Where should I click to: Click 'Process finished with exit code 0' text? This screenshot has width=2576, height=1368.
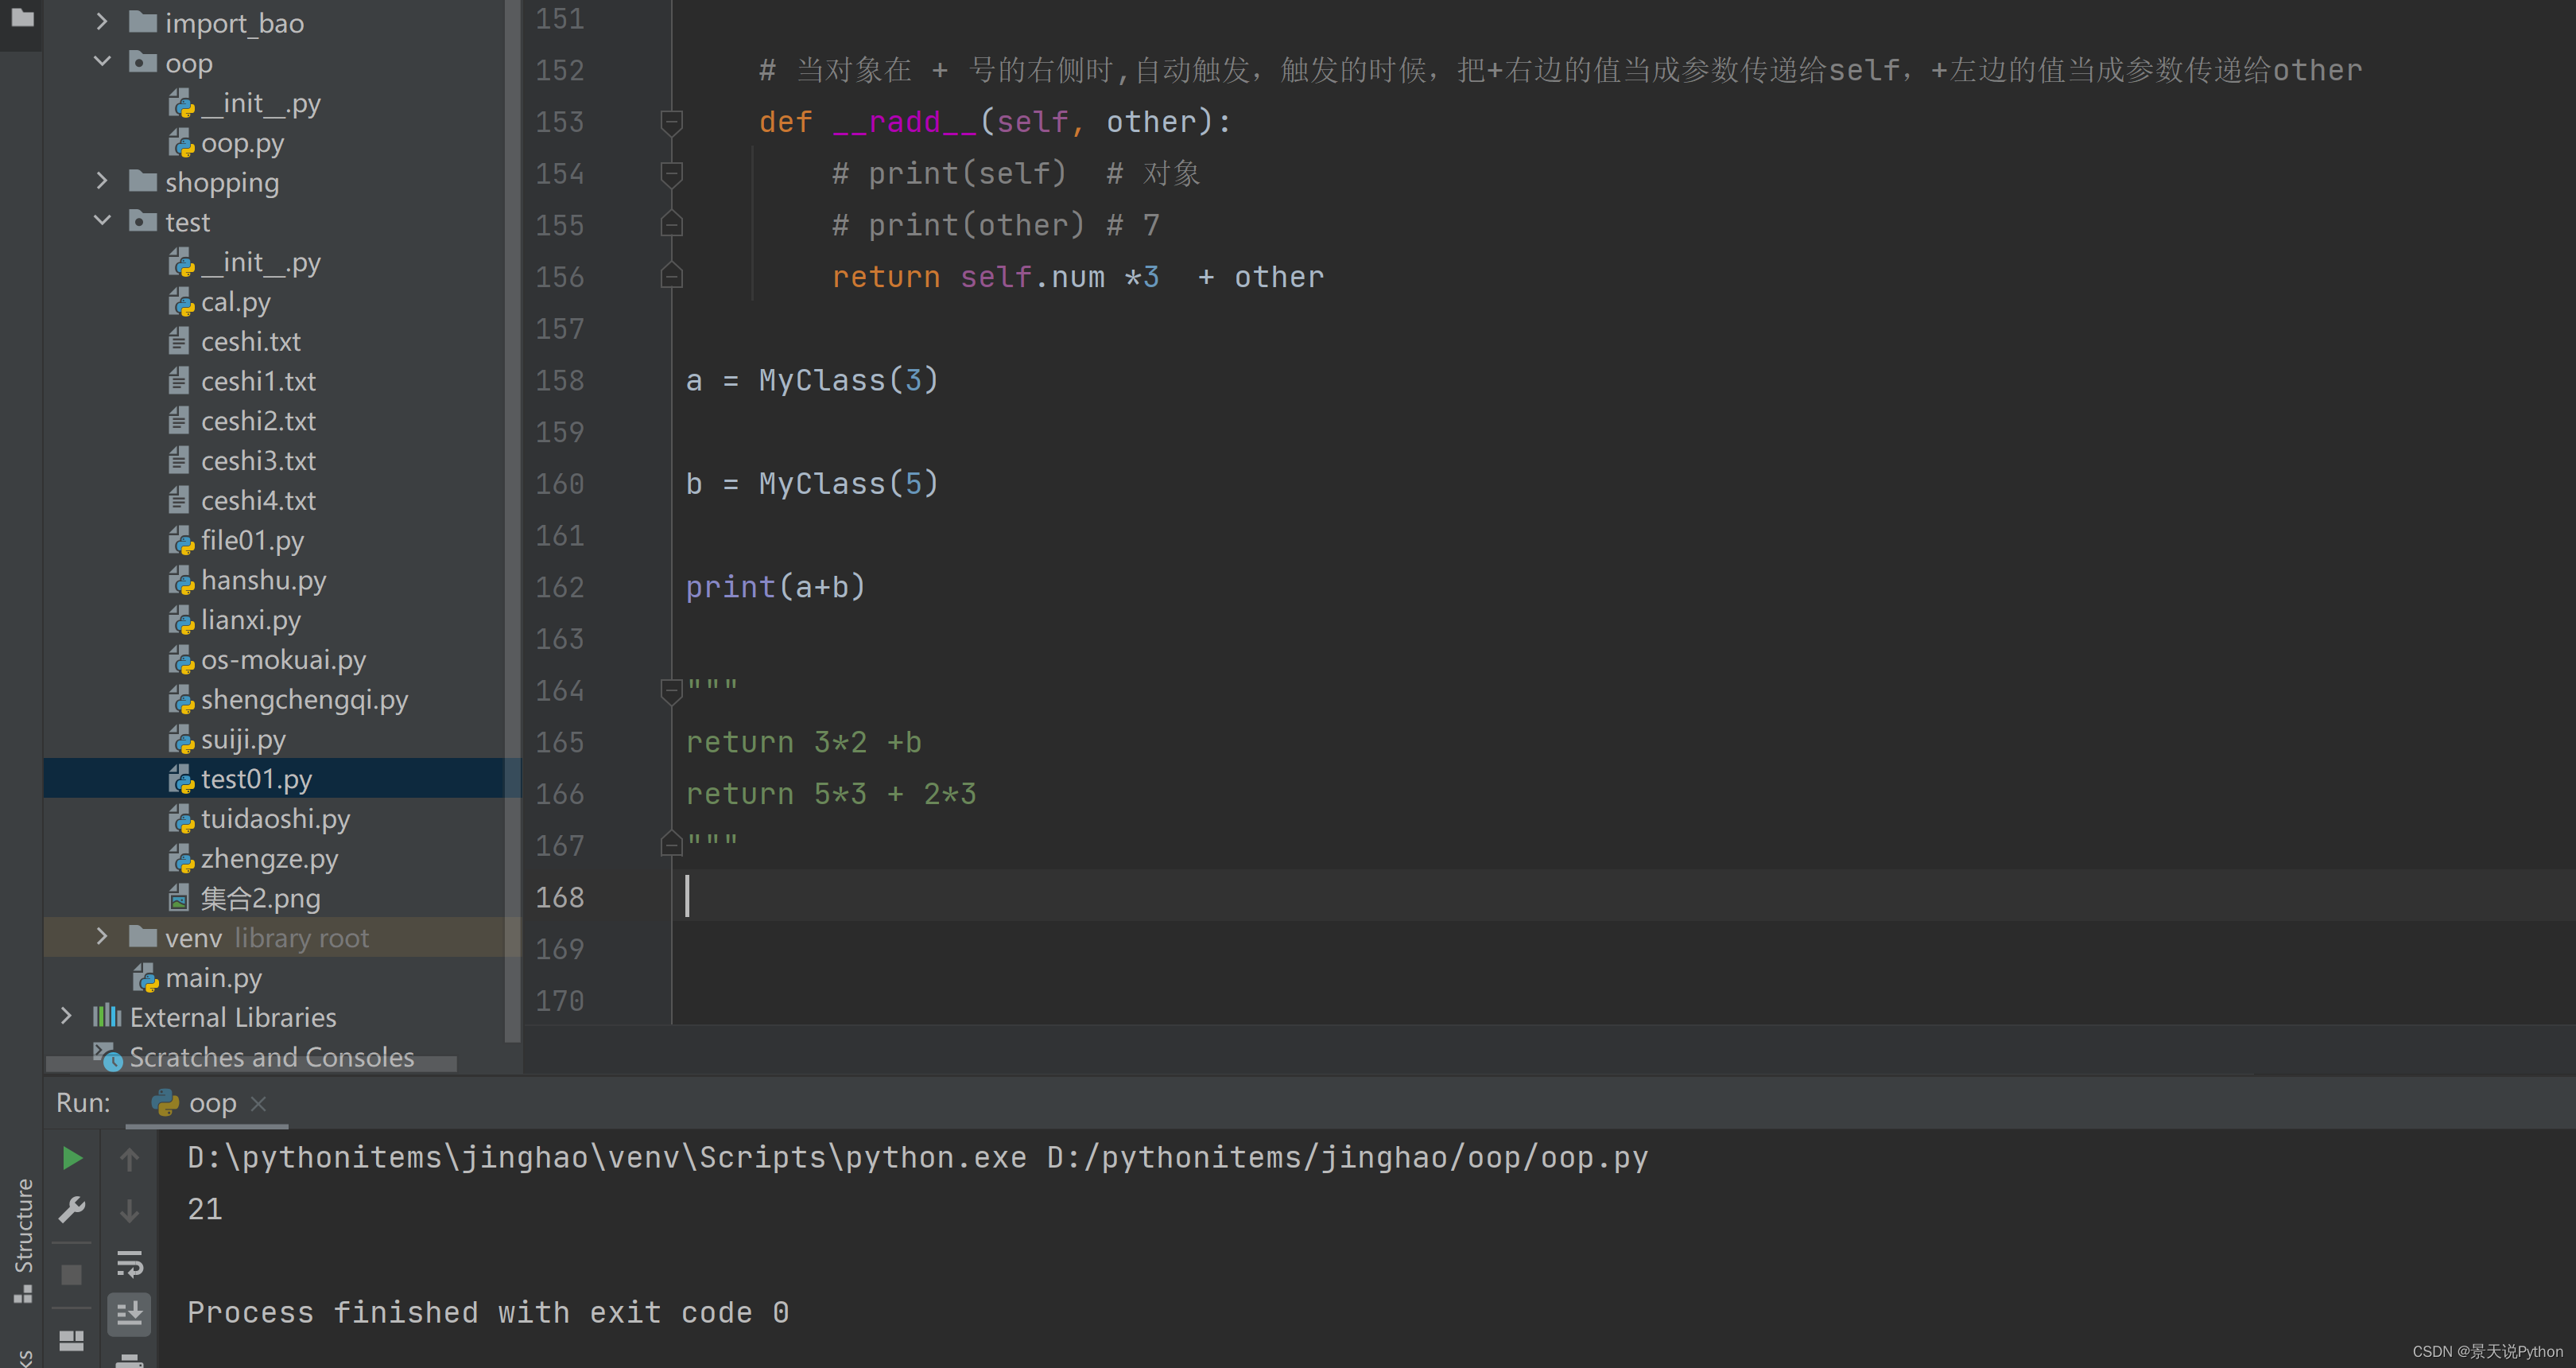click(x=488, y=1313)
